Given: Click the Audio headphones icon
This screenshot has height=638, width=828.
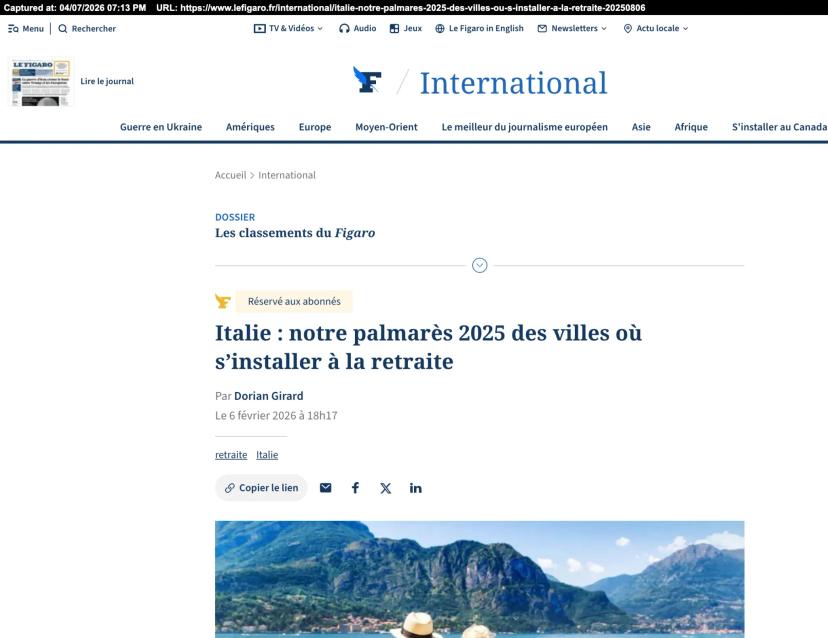Looking at the screenshot, I should click(x=344, y=29).
